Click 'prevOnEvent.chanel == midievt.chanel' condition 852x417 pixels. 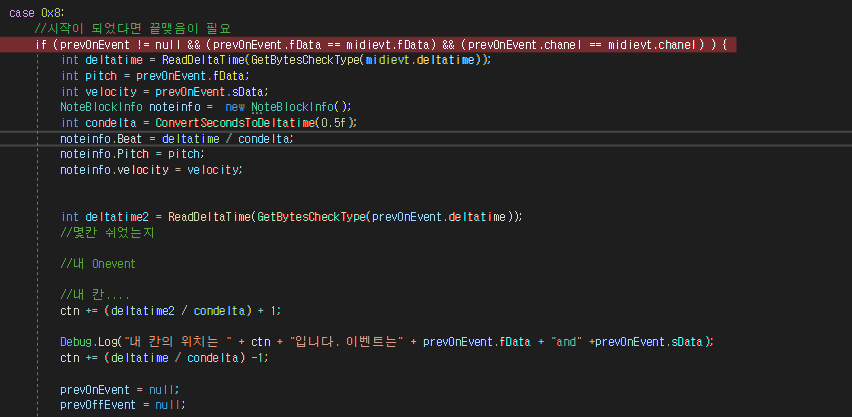[x=586, y=45]
